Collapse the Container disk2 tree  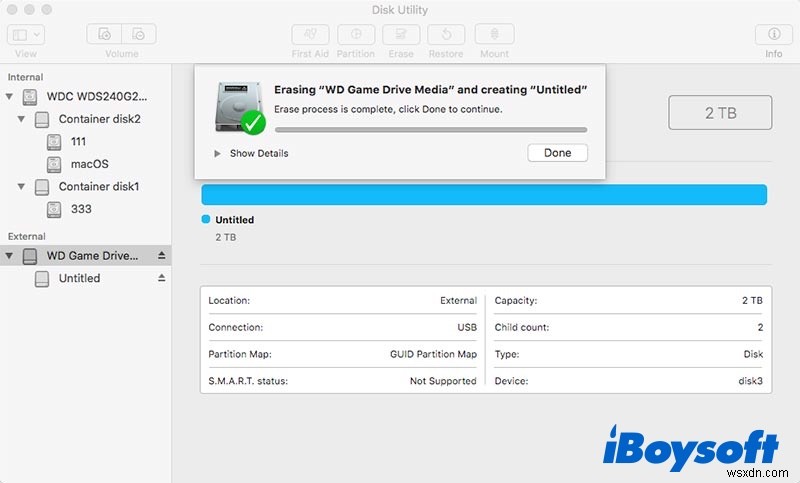coord(21,119)
